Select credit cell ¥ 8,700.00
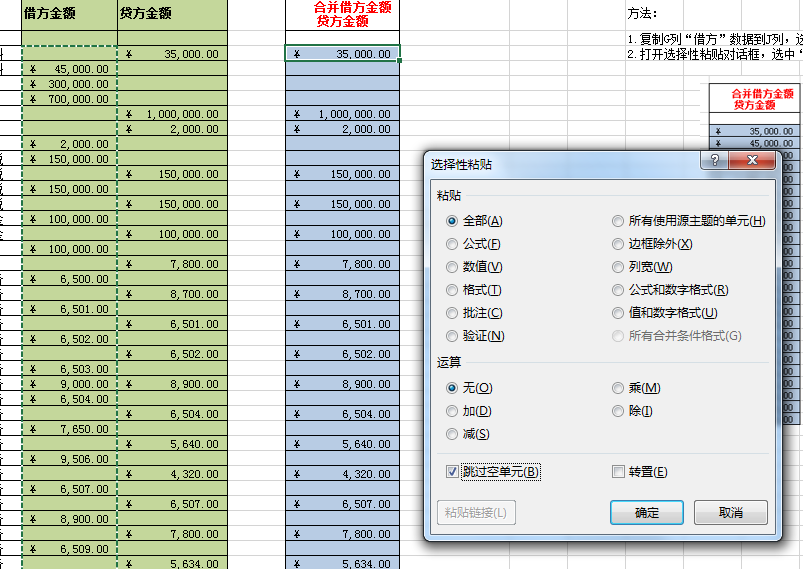This screenshot has width=803, height=569. pyautogui.click(x=173, y=294)
